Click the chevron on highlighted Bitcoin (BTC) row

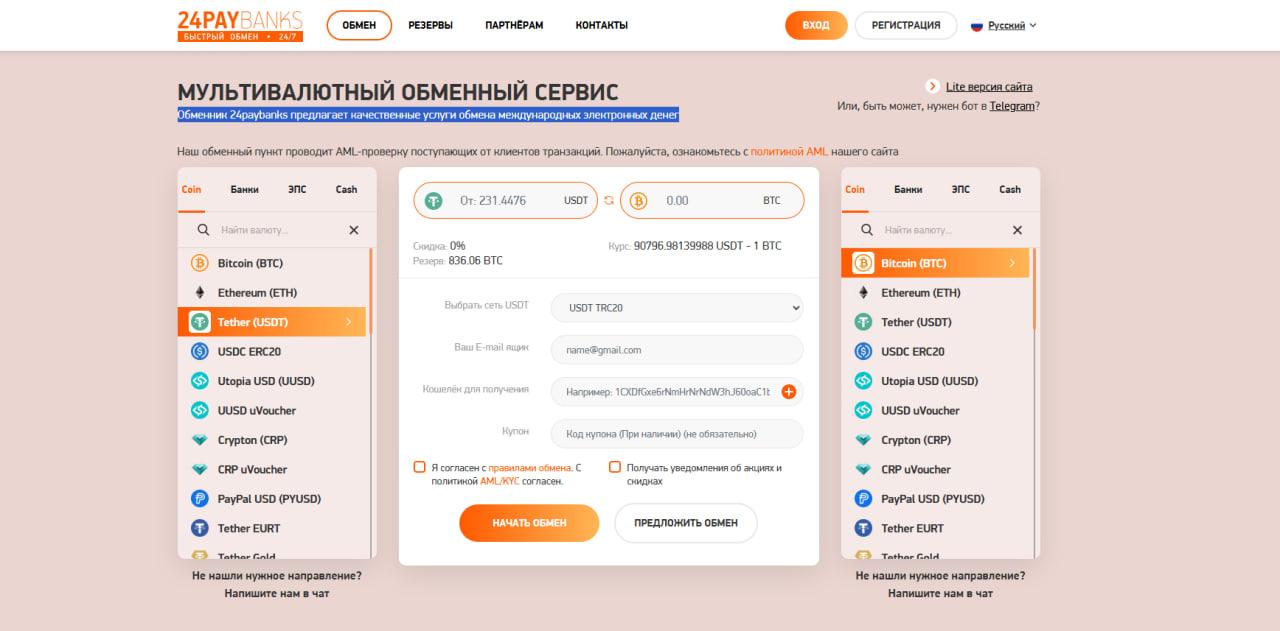click(x=1012, y=263)
